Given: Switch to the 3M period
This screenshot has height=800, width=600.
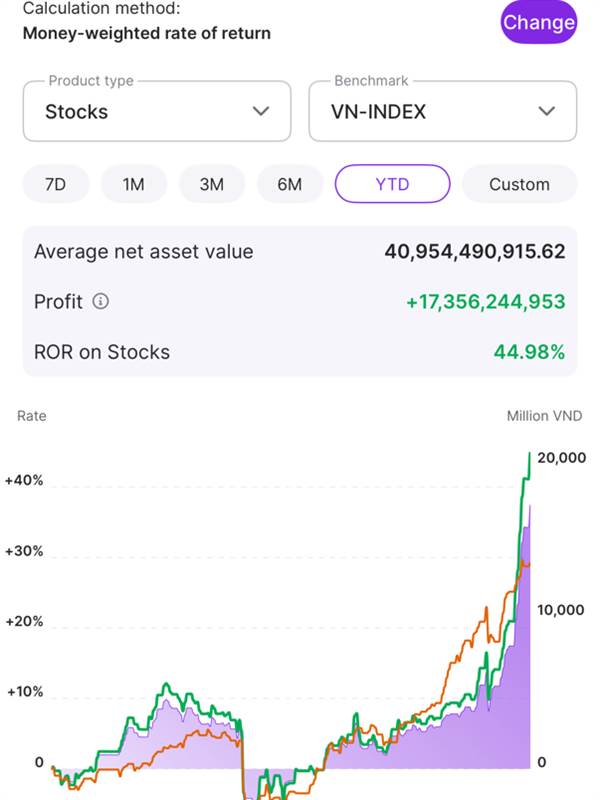Looking at the screenshot, I should coord(212,184).
